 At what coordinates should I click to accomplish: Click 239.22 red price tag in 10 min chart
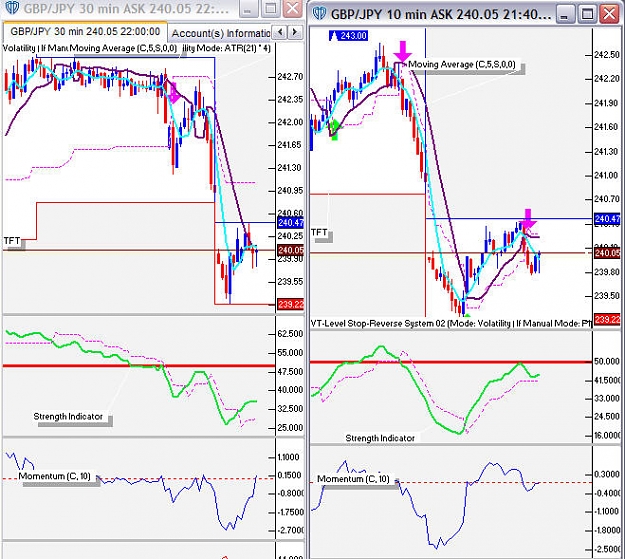607,319
